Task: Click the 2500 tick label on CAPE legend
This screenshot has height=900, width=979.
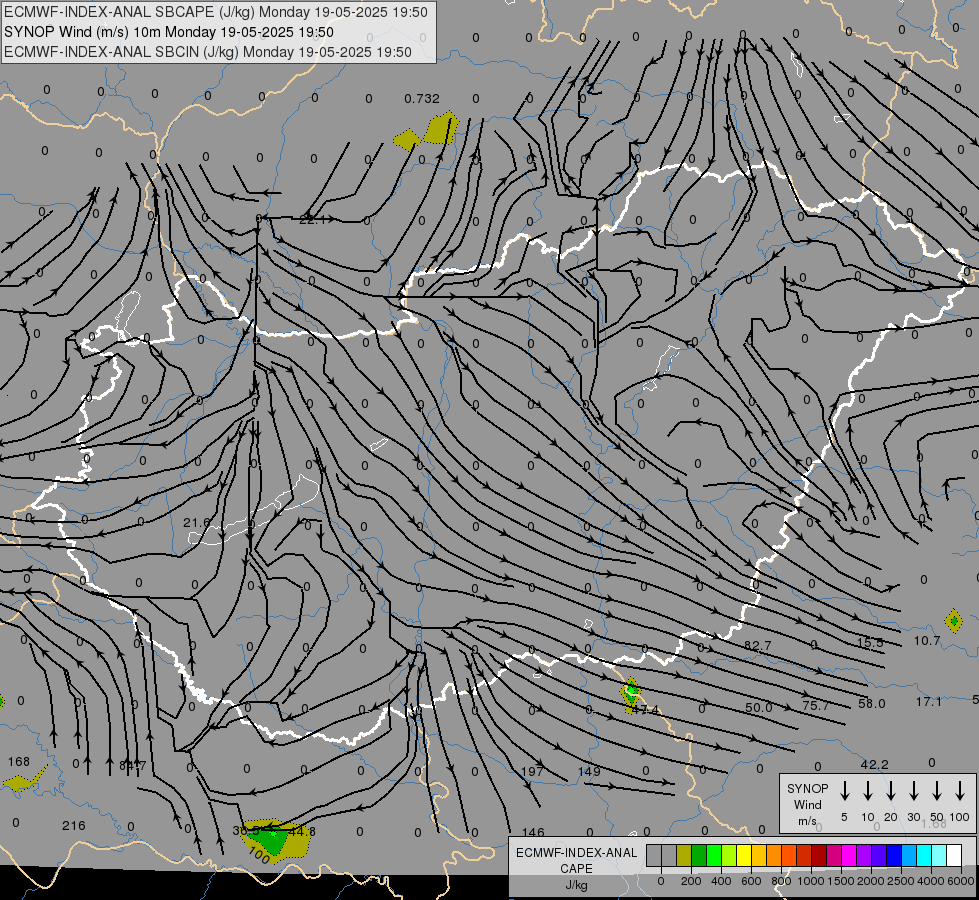Action: [x=900, y=881]
